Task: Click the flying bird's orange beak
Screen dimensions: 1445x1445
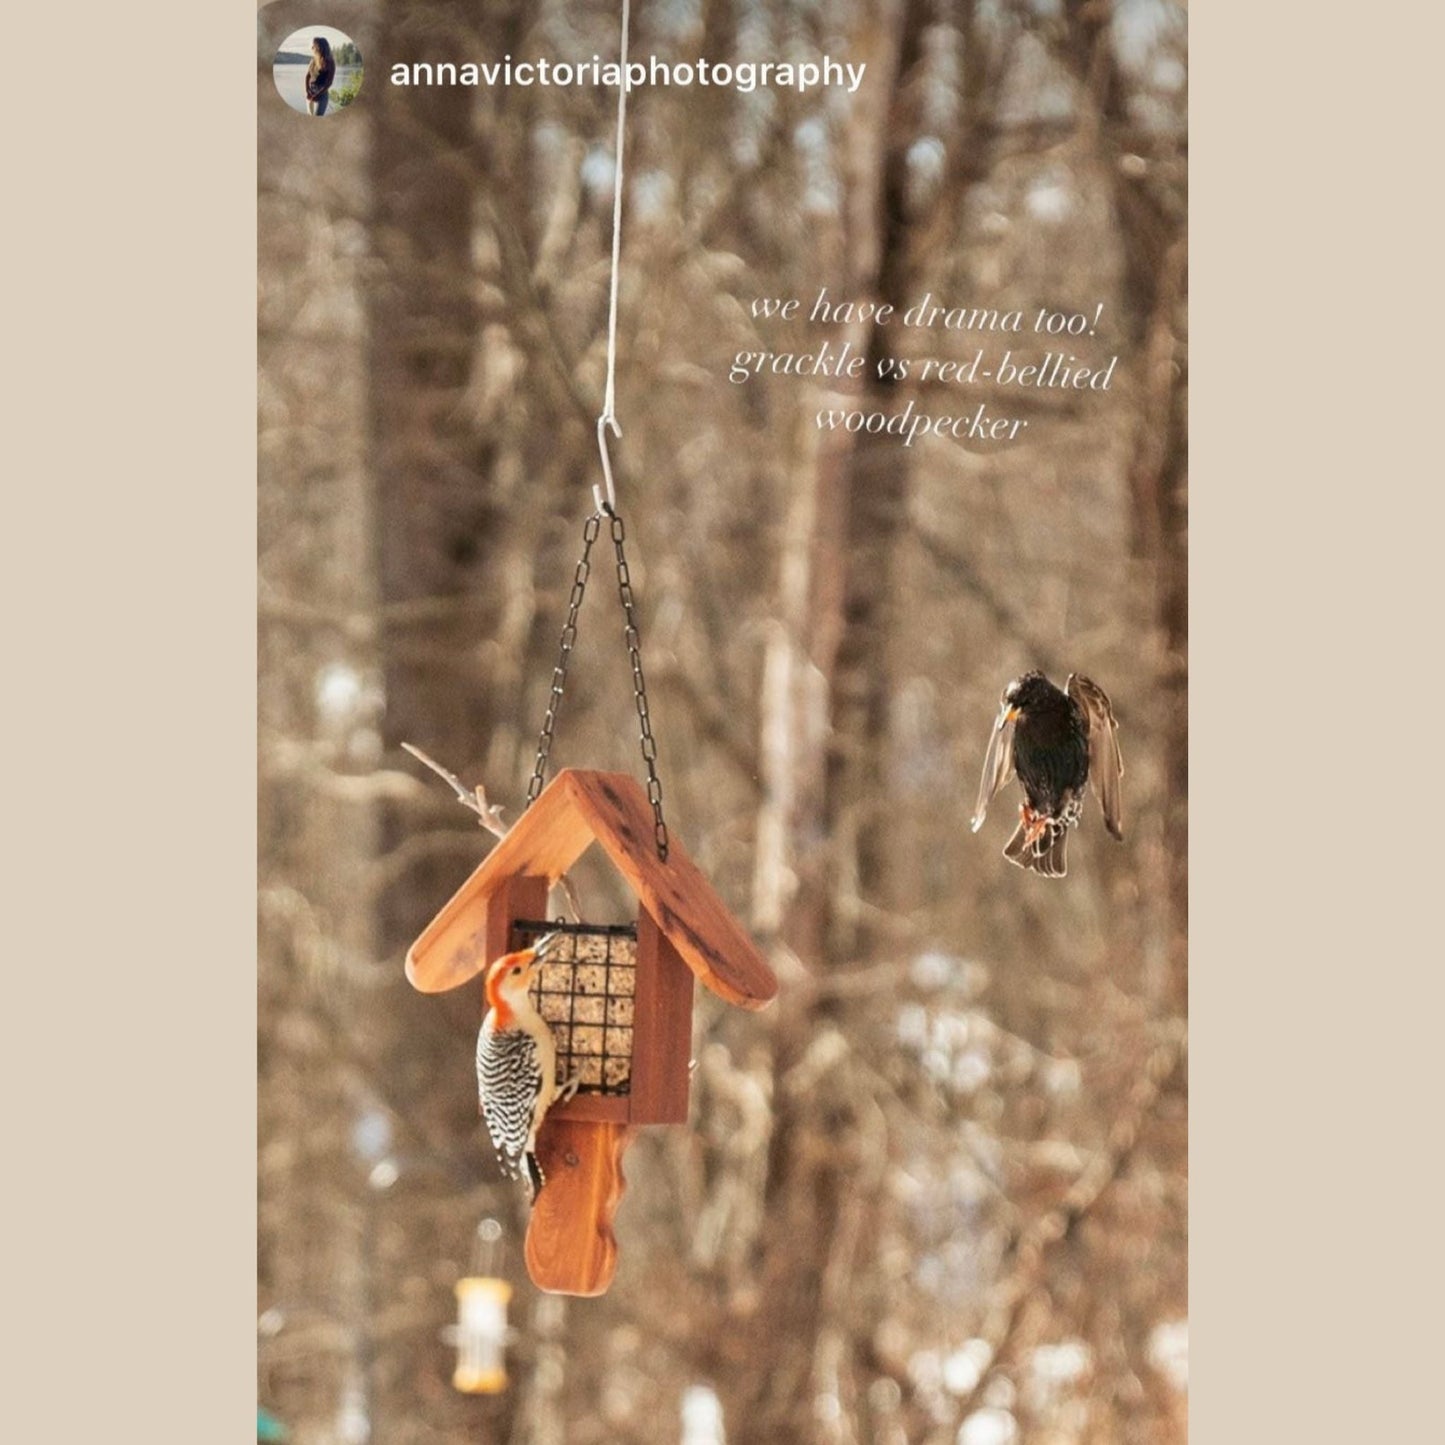Action: click(1011, 715)
